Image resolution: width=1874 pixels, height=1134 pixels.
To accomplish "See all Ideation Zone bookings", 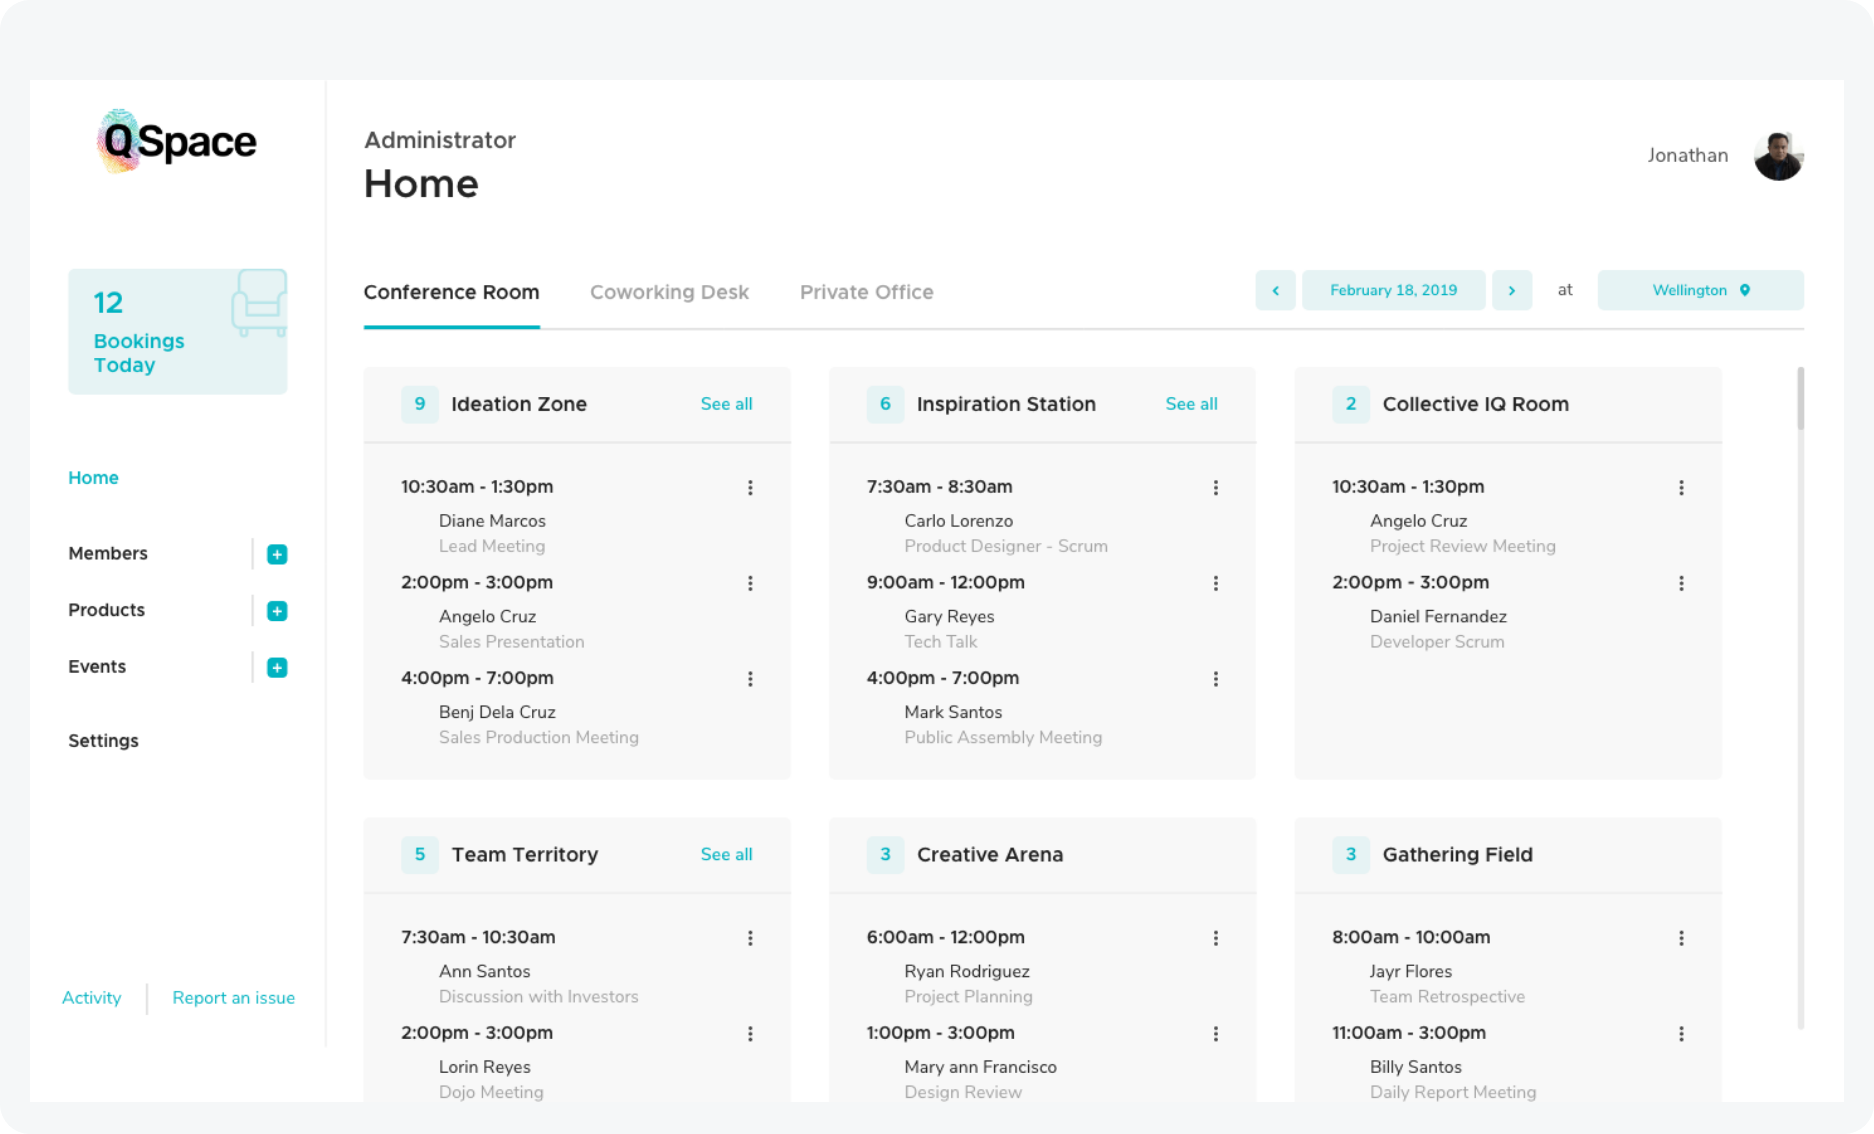I will coord(726,404).
